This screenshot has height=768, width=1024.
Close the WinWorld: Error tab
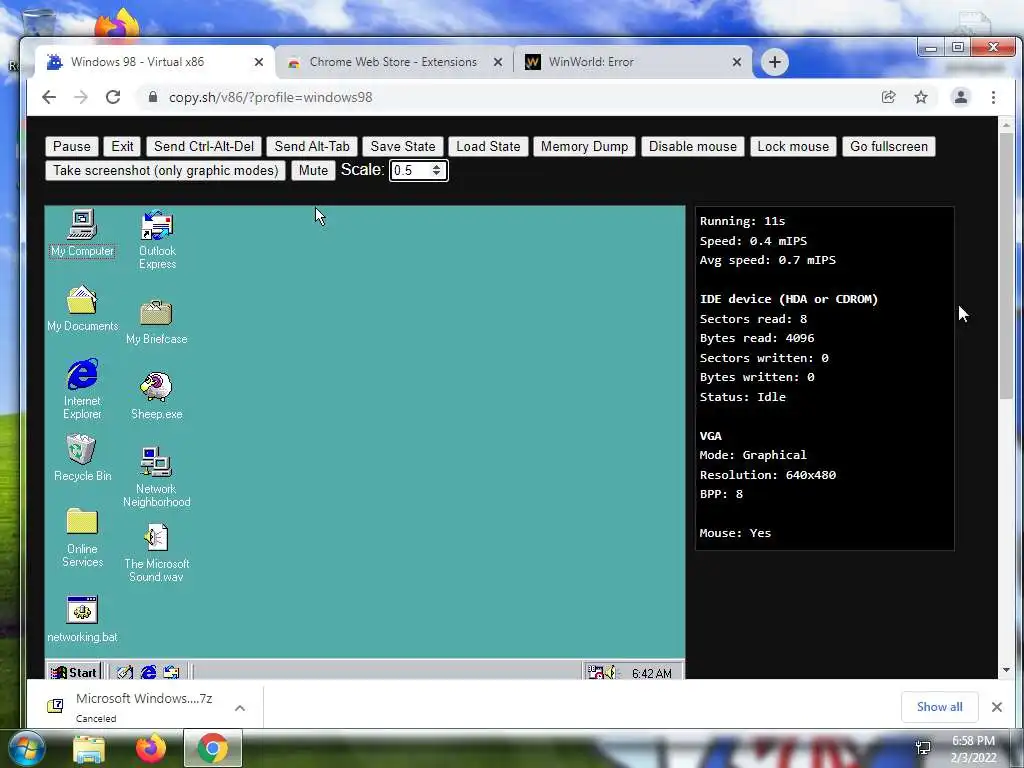[x=737, y=62]
